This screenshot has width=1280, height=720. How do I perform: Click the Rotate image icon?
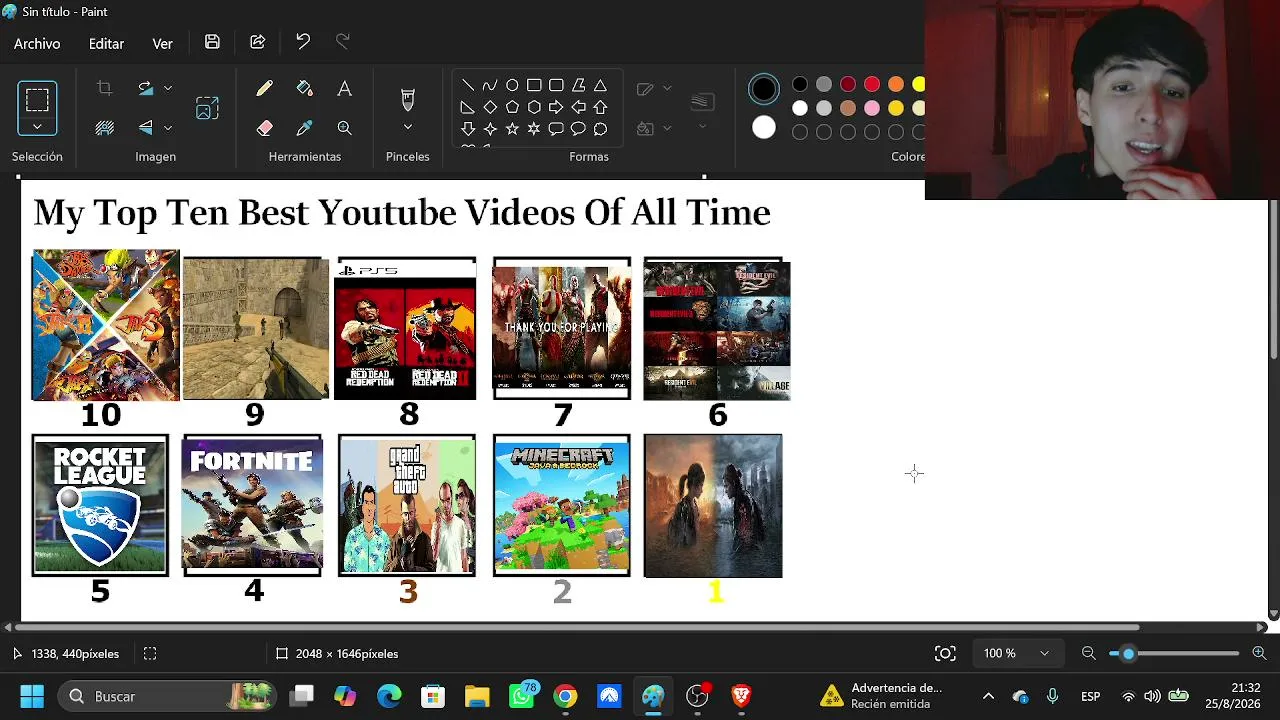click(146, 88)
